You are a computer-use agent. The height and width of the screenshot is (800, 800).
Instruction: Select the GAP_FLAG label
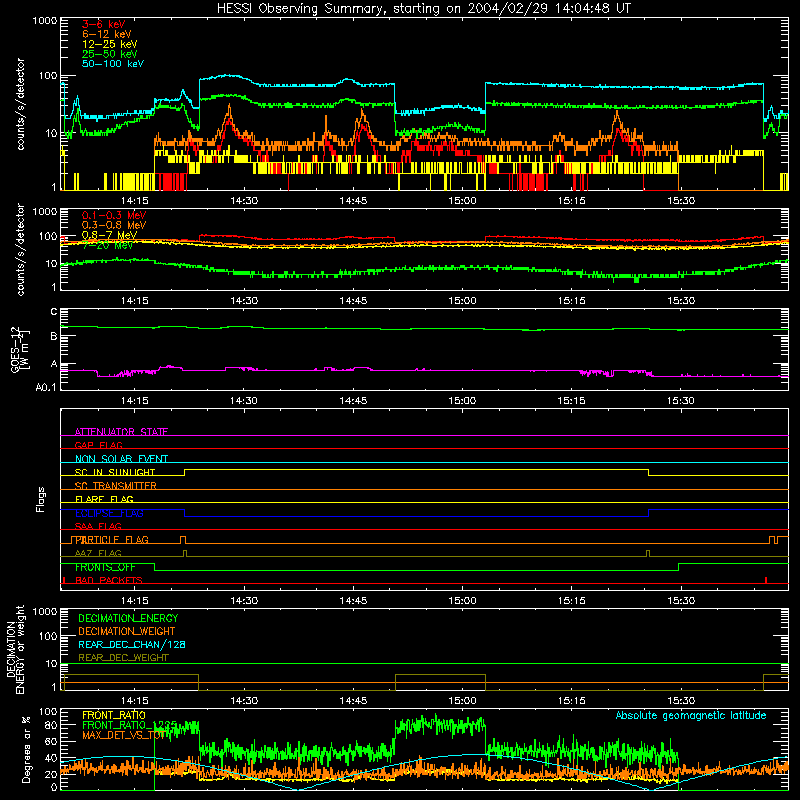tap(98, 445)
